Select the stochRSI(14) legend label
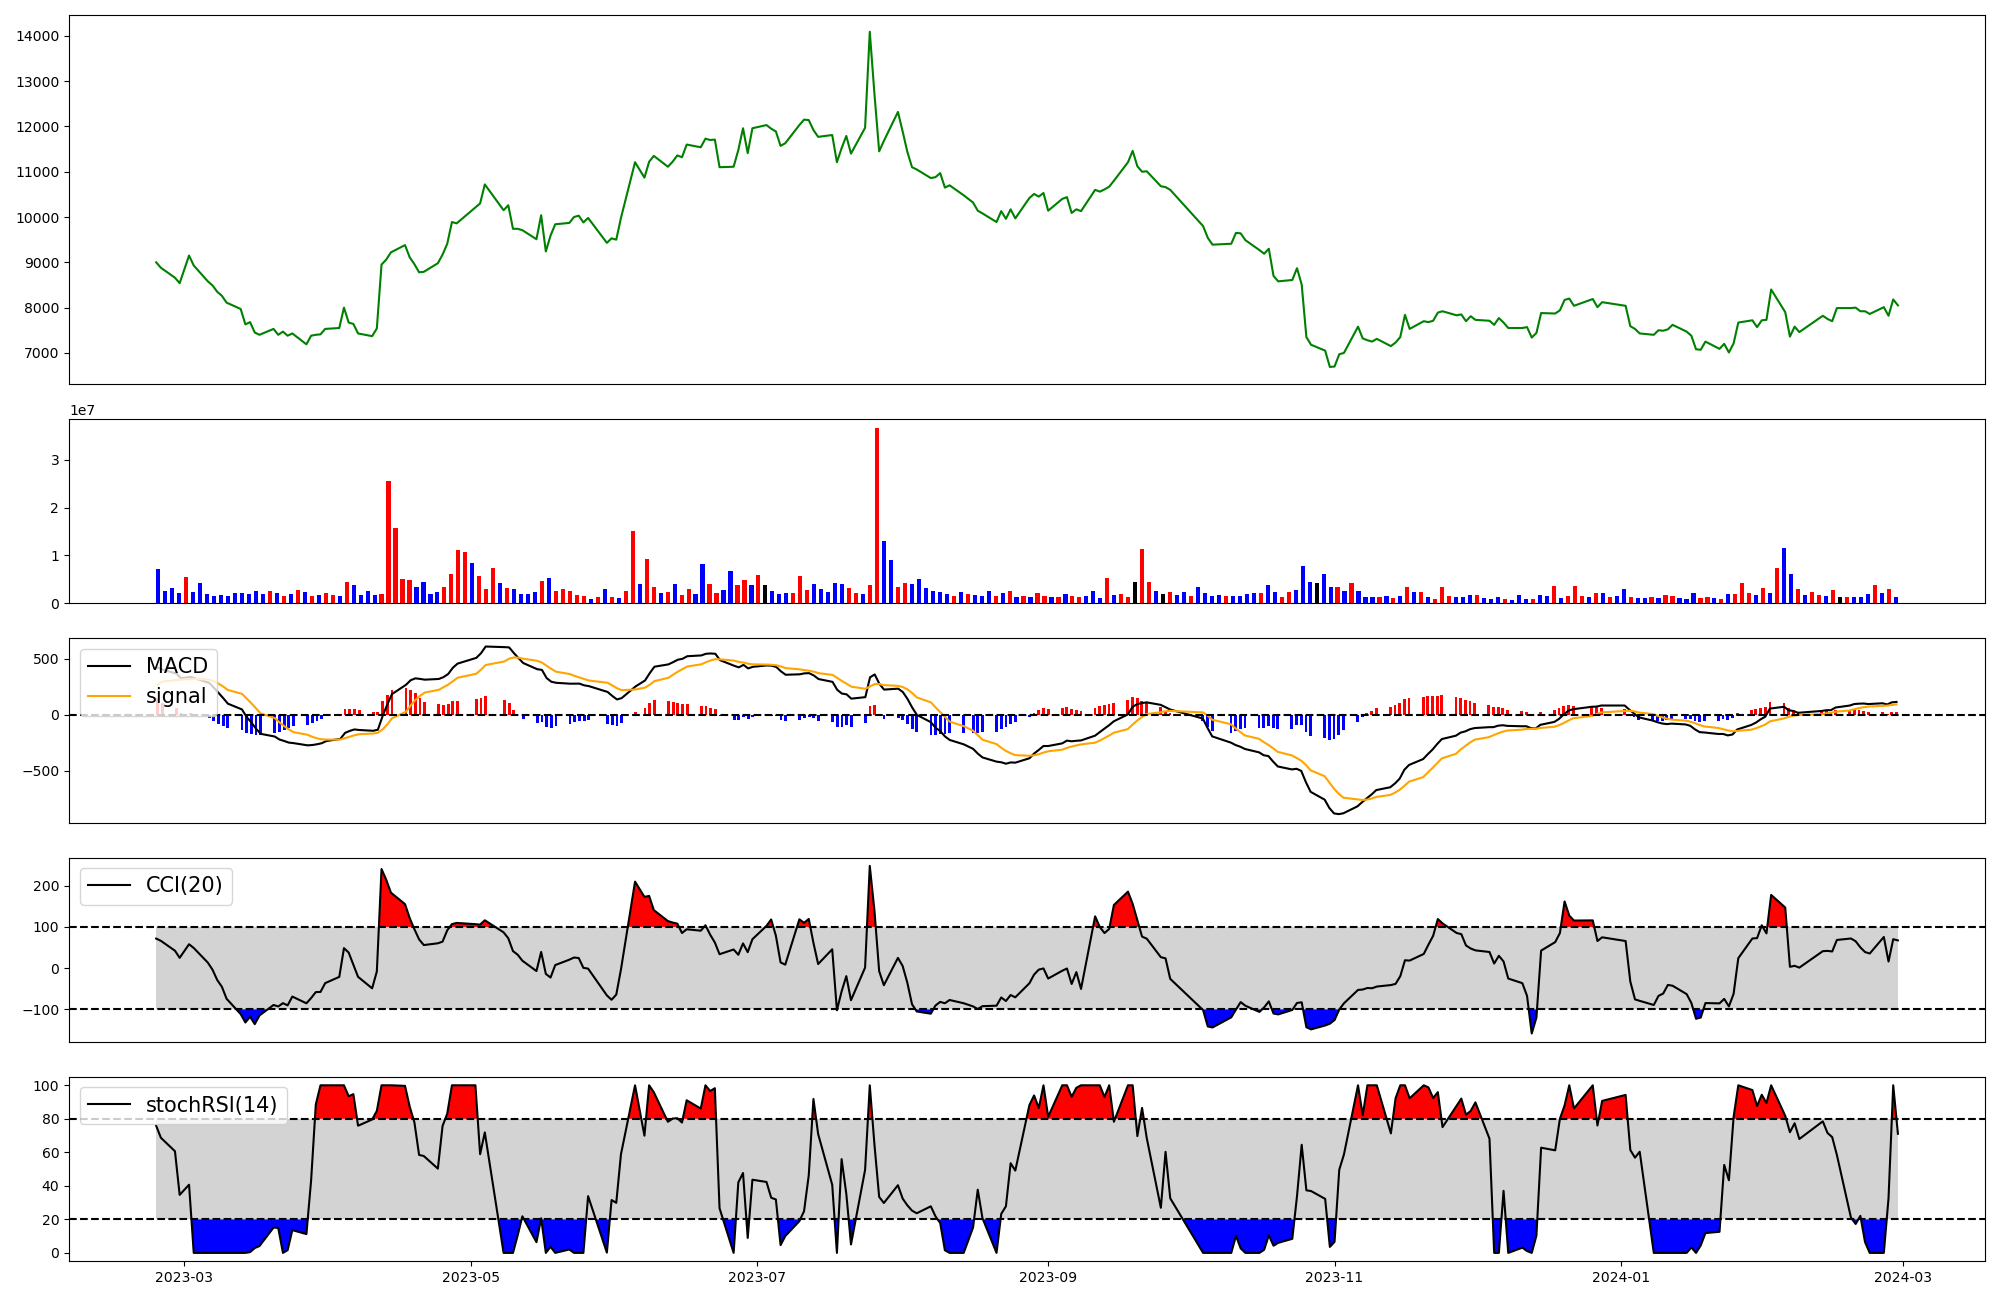Image resolution: width=2000 pixels, height=1300 pixels. [211, 1105]
